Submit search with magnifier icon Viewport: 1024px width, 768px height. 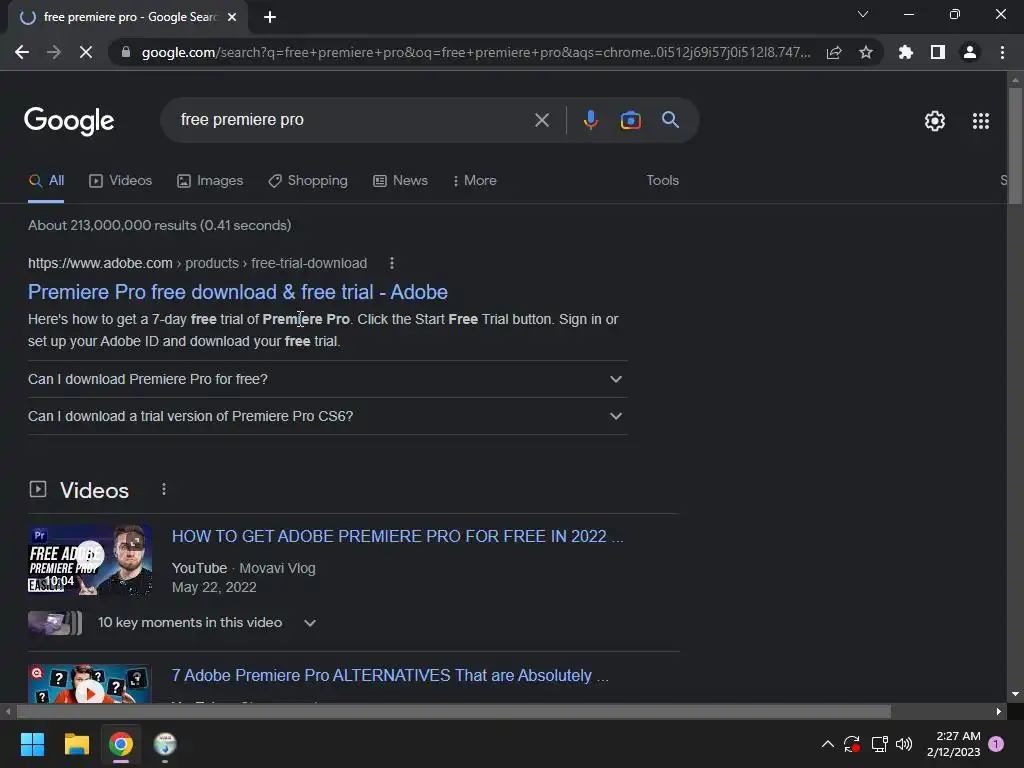[x=670, y=120]
